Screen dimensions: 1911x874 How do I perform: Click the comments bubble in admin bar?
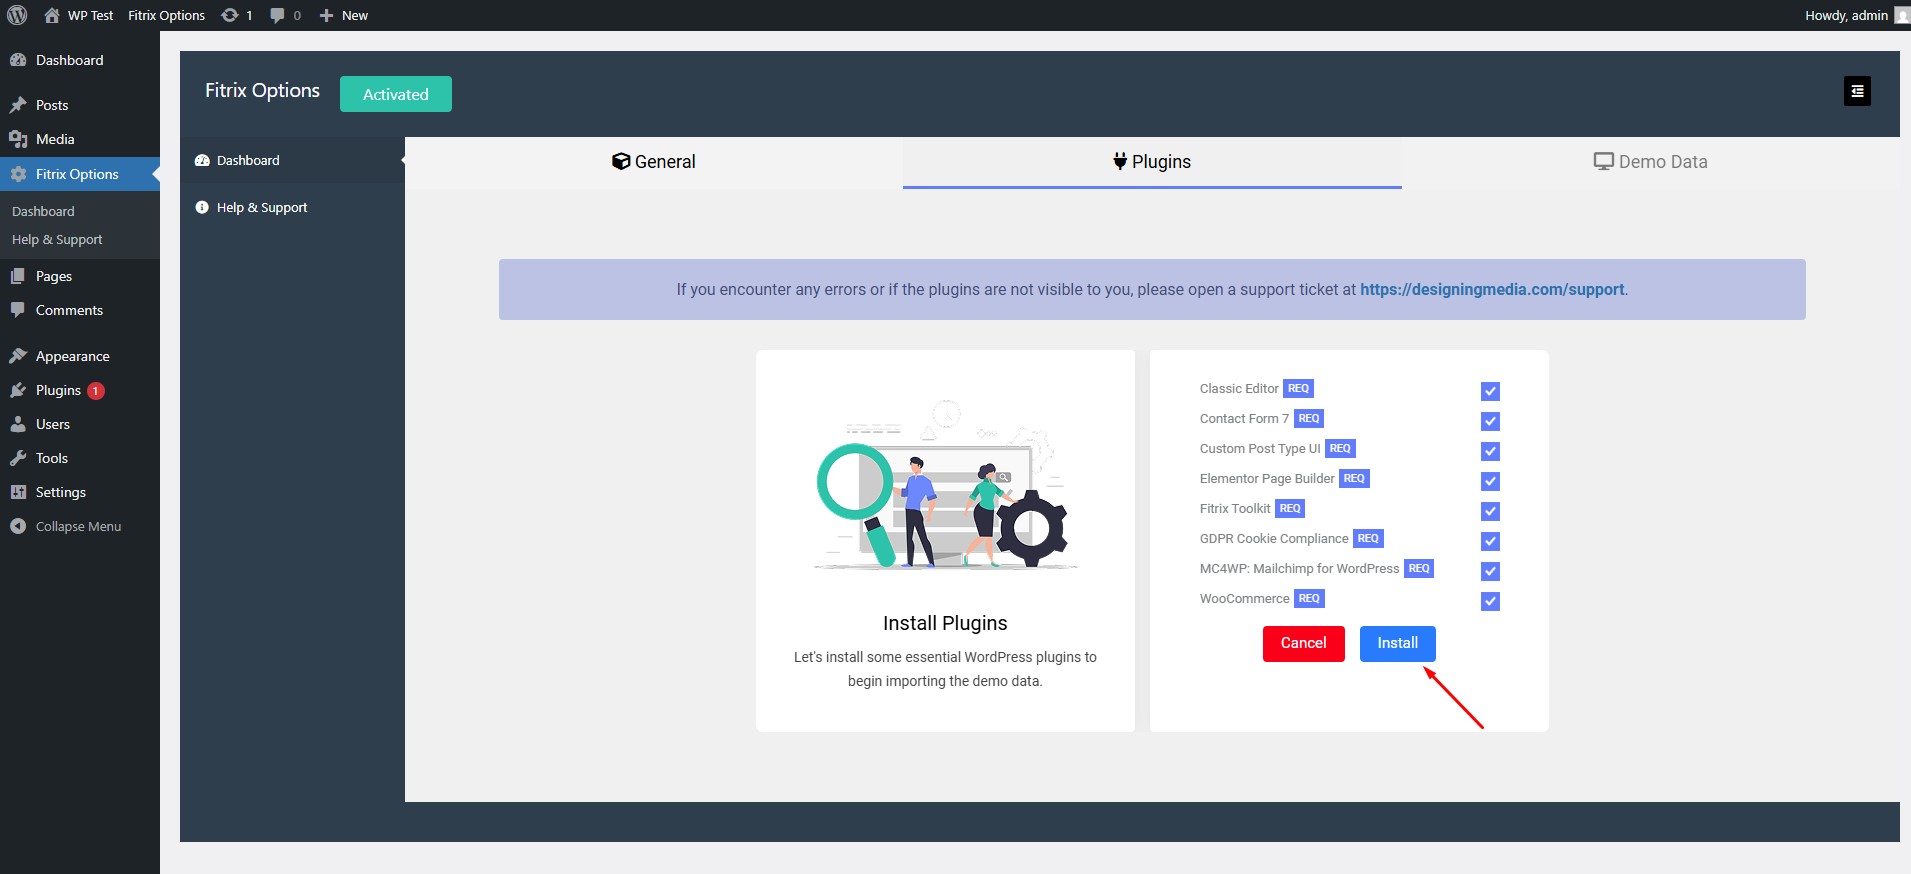(278, 15)
